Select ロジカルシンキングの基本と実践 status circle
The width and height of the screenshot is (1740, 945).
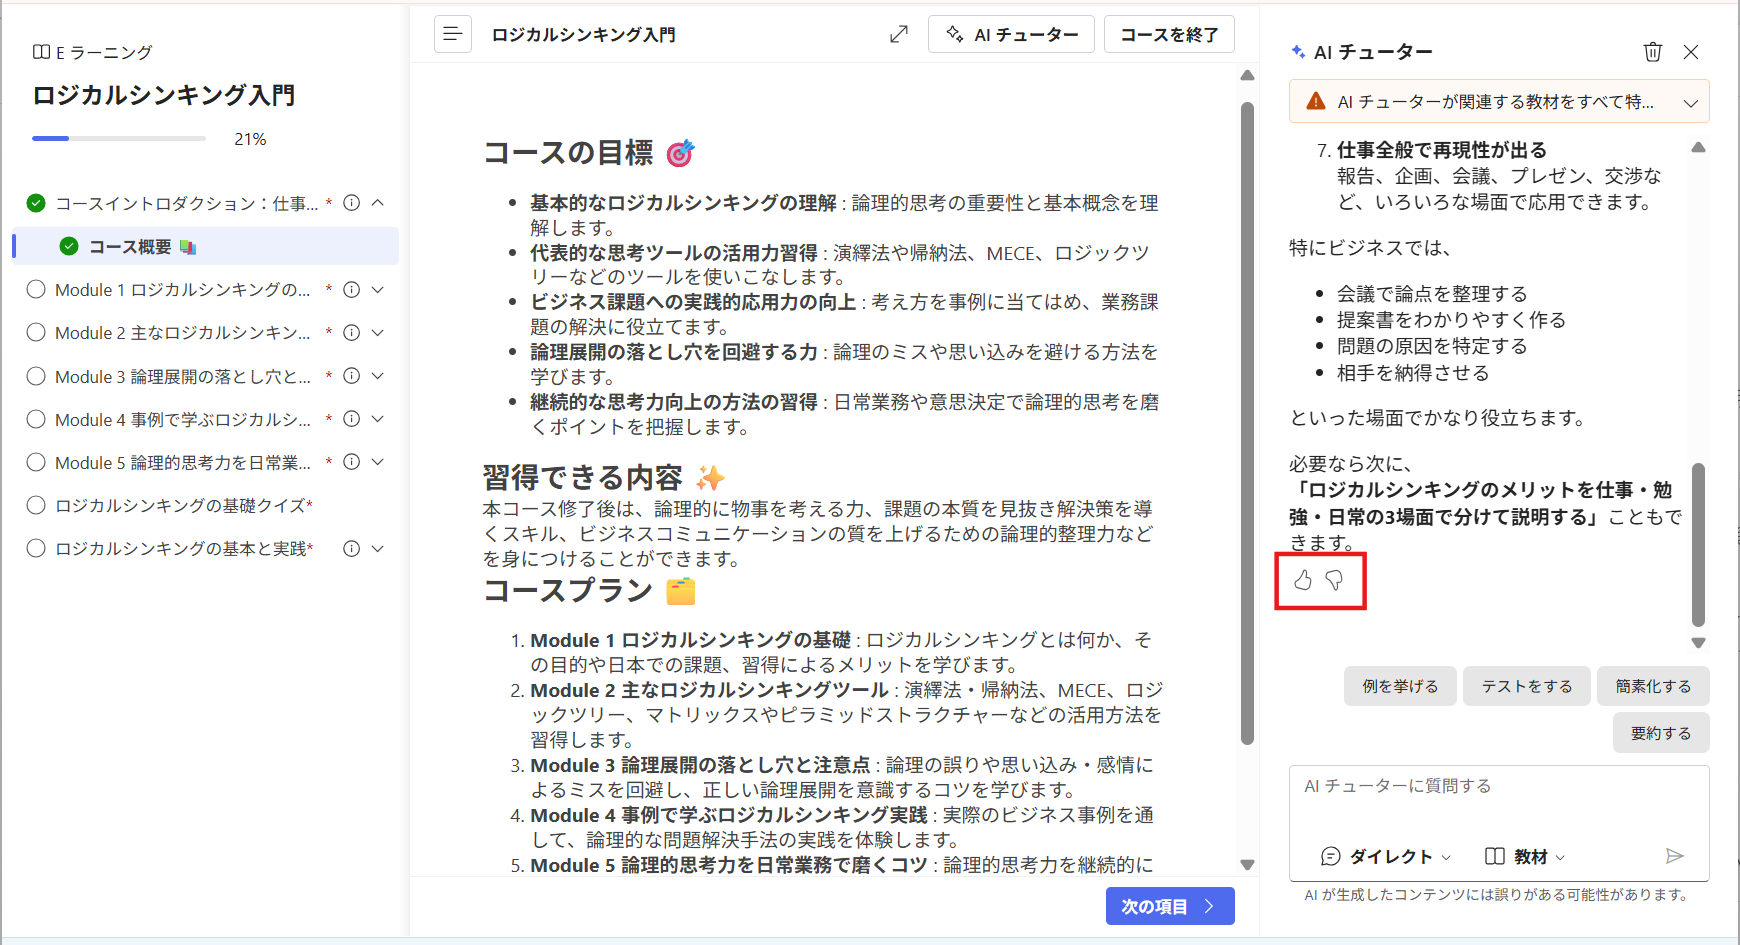36,548
